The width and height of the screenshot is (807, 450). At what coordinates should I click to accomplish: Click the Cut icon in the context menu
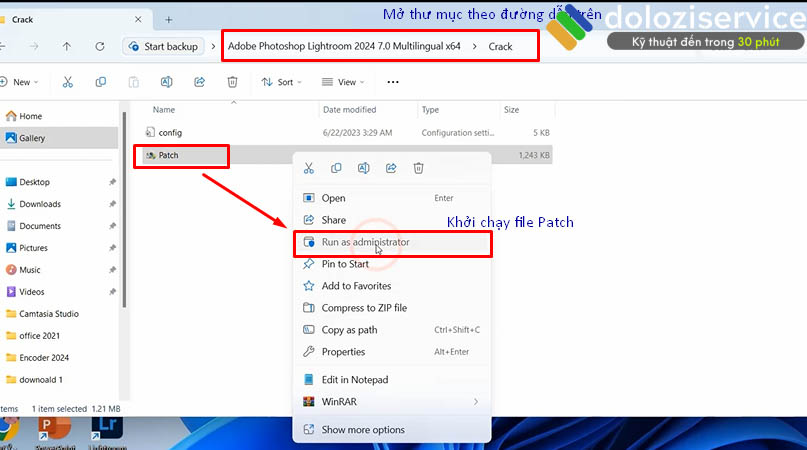[309, 168]
